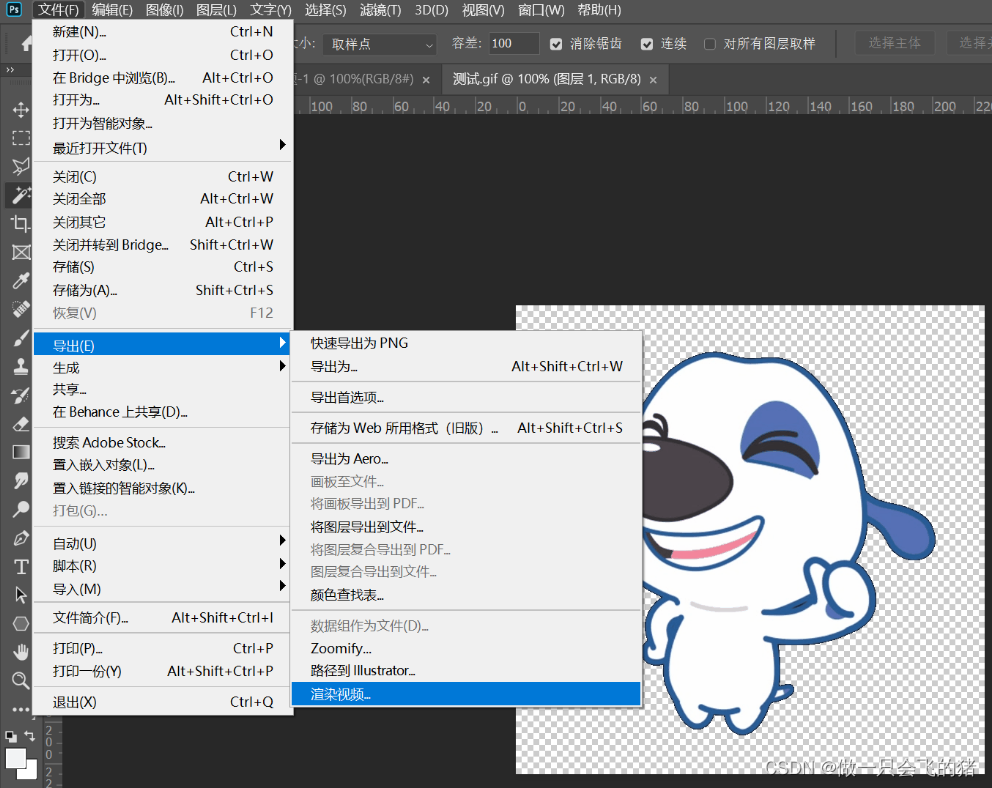Select the Magic Wand tool
992x788 pixels.
click(x=20, y=195)
